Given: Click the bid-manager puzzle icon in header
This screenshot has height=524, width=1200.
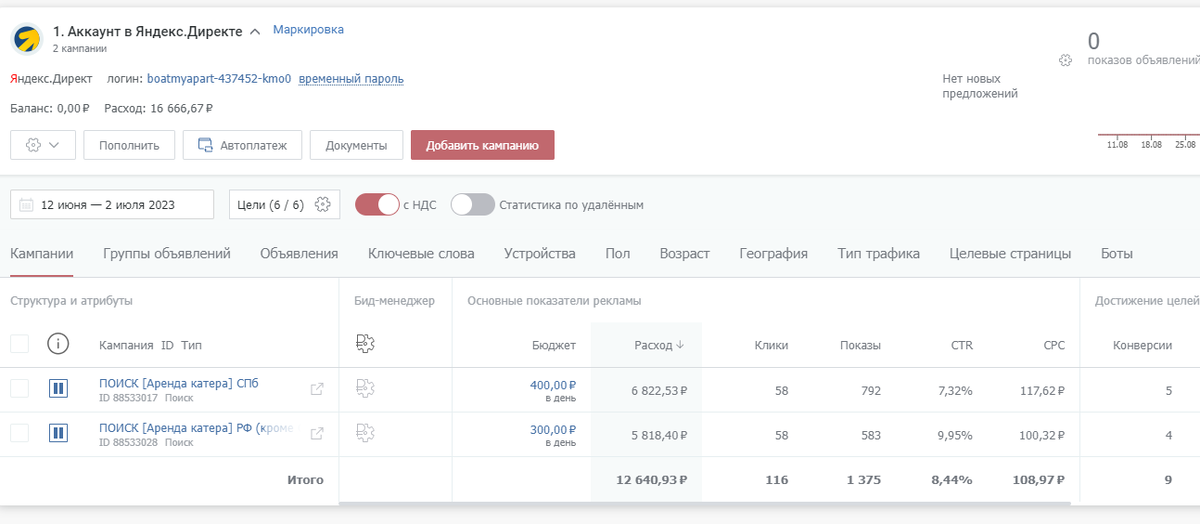Looking at the screenshot, I should (365, 344).
